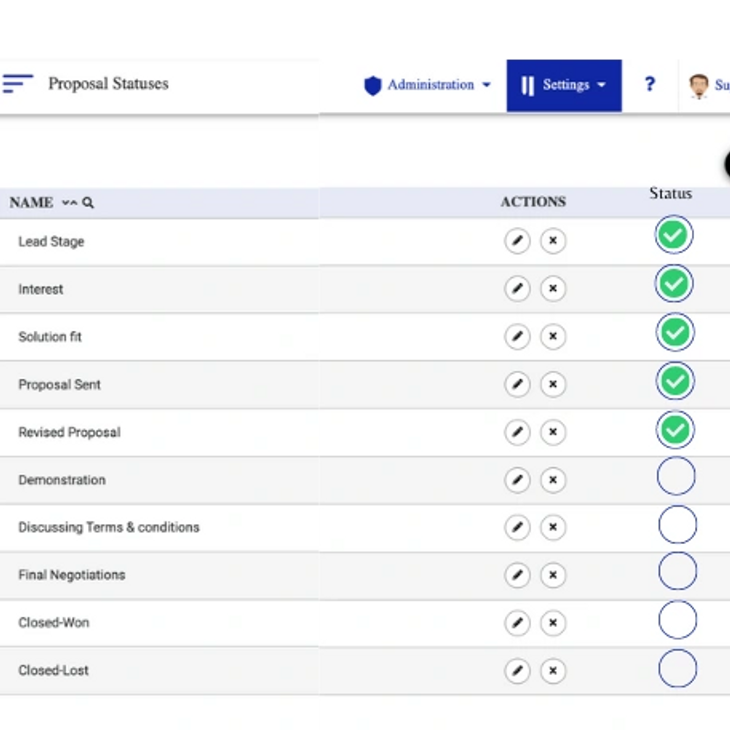
Task: Edit the Solution fit status
Action: pos(517,336)
